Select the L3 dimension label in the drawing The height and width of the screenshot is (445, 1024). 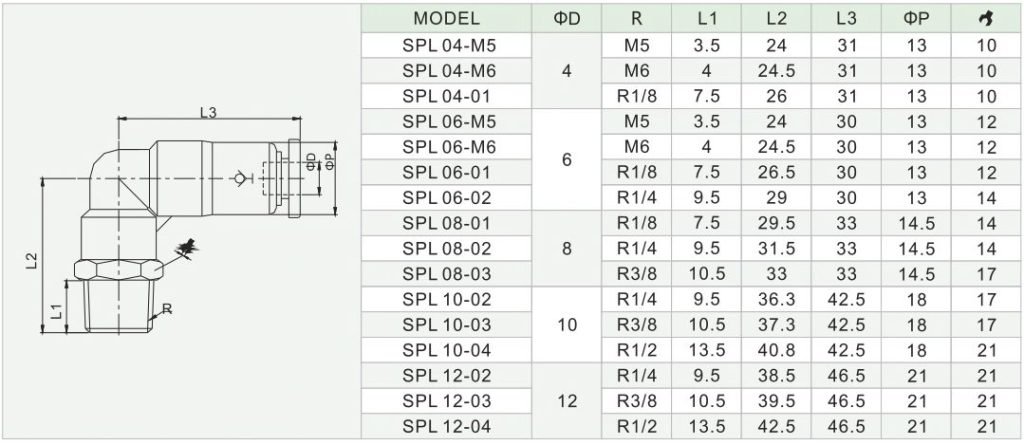point(208,112)
